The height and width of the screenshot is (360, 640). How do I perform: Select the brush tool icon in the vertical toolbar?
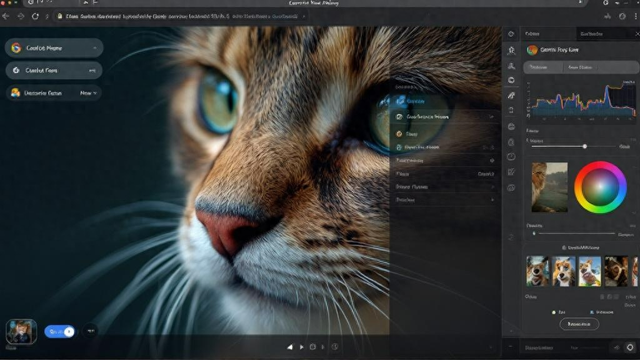coord(511,96)
